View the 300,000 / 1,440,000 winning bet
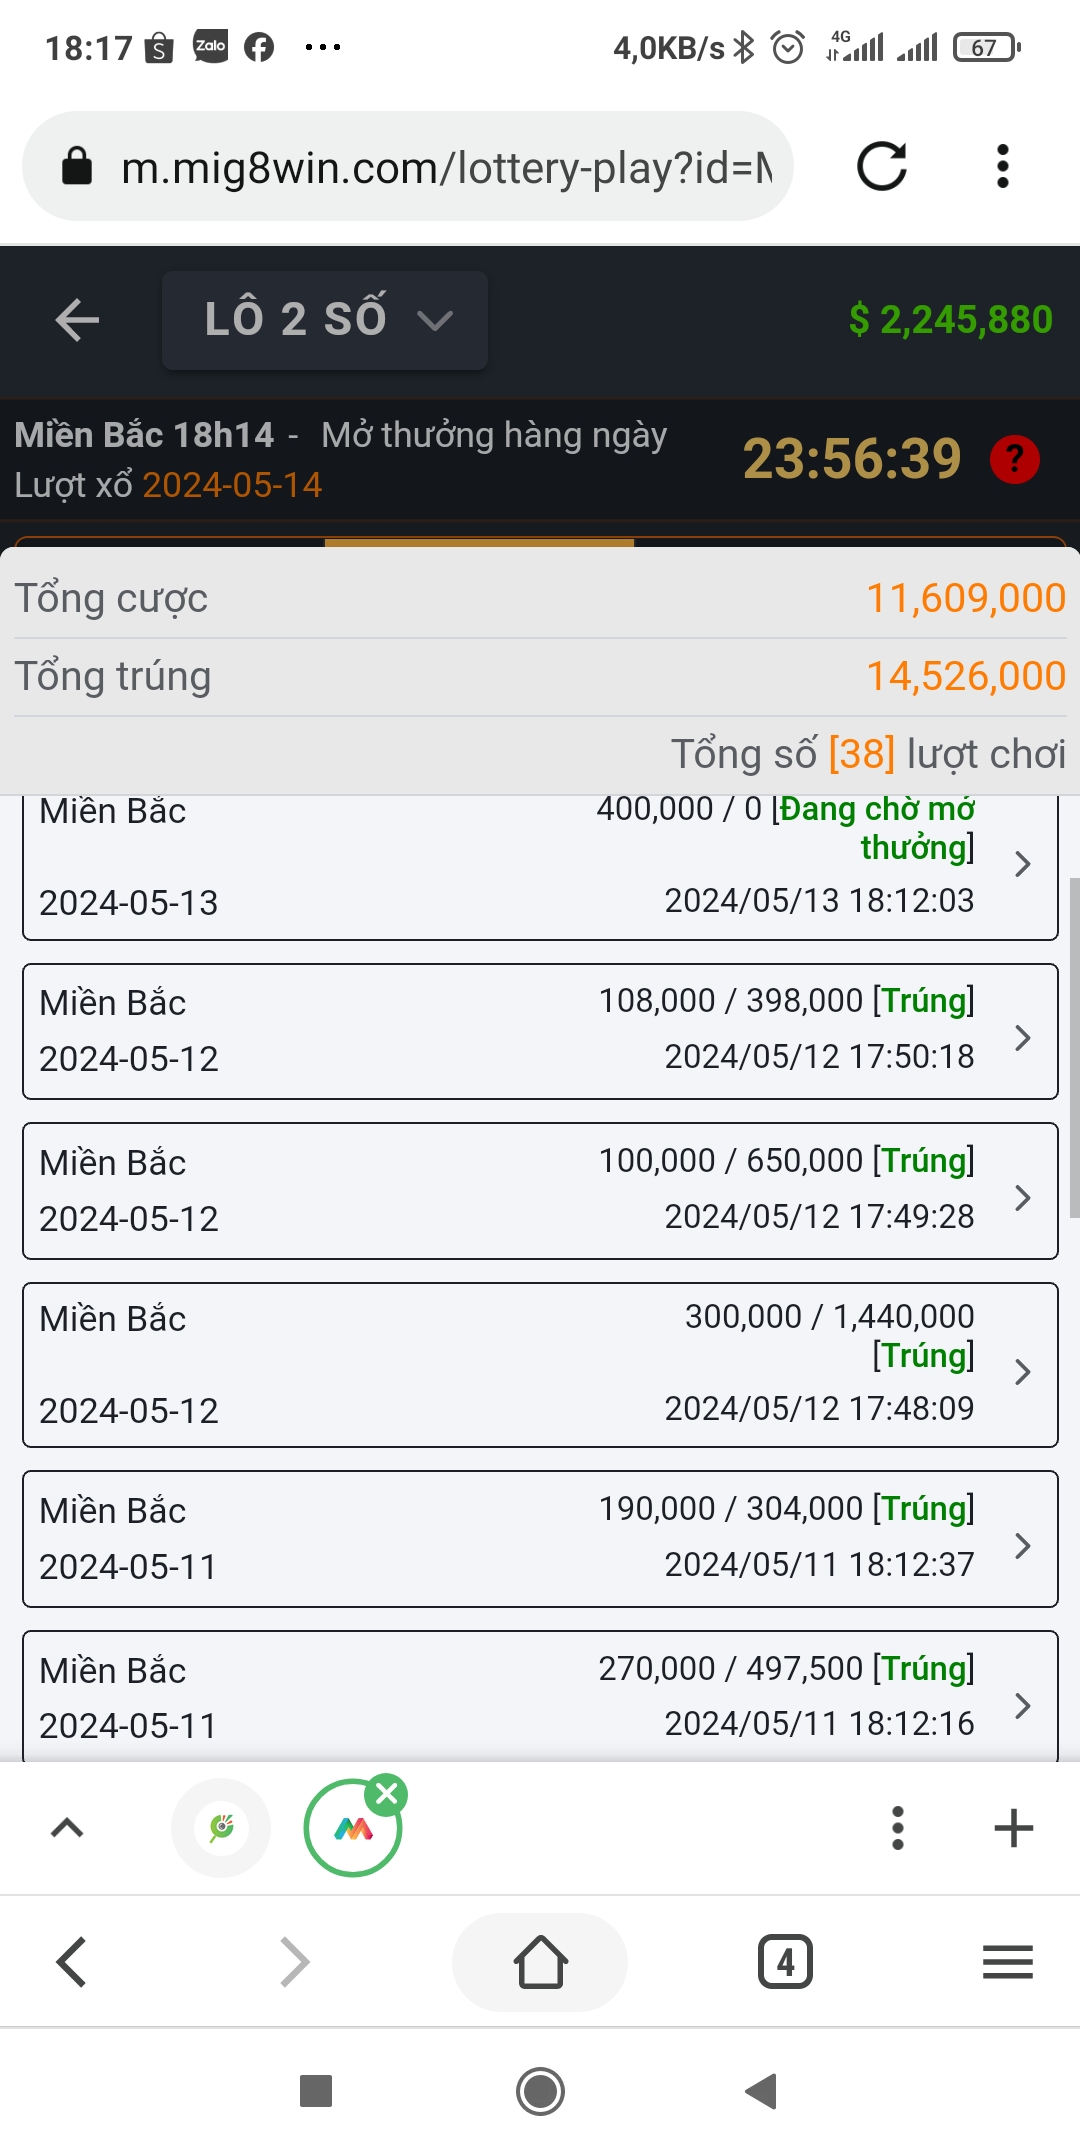1080x2156 pixels. [x=540, y=1365]
